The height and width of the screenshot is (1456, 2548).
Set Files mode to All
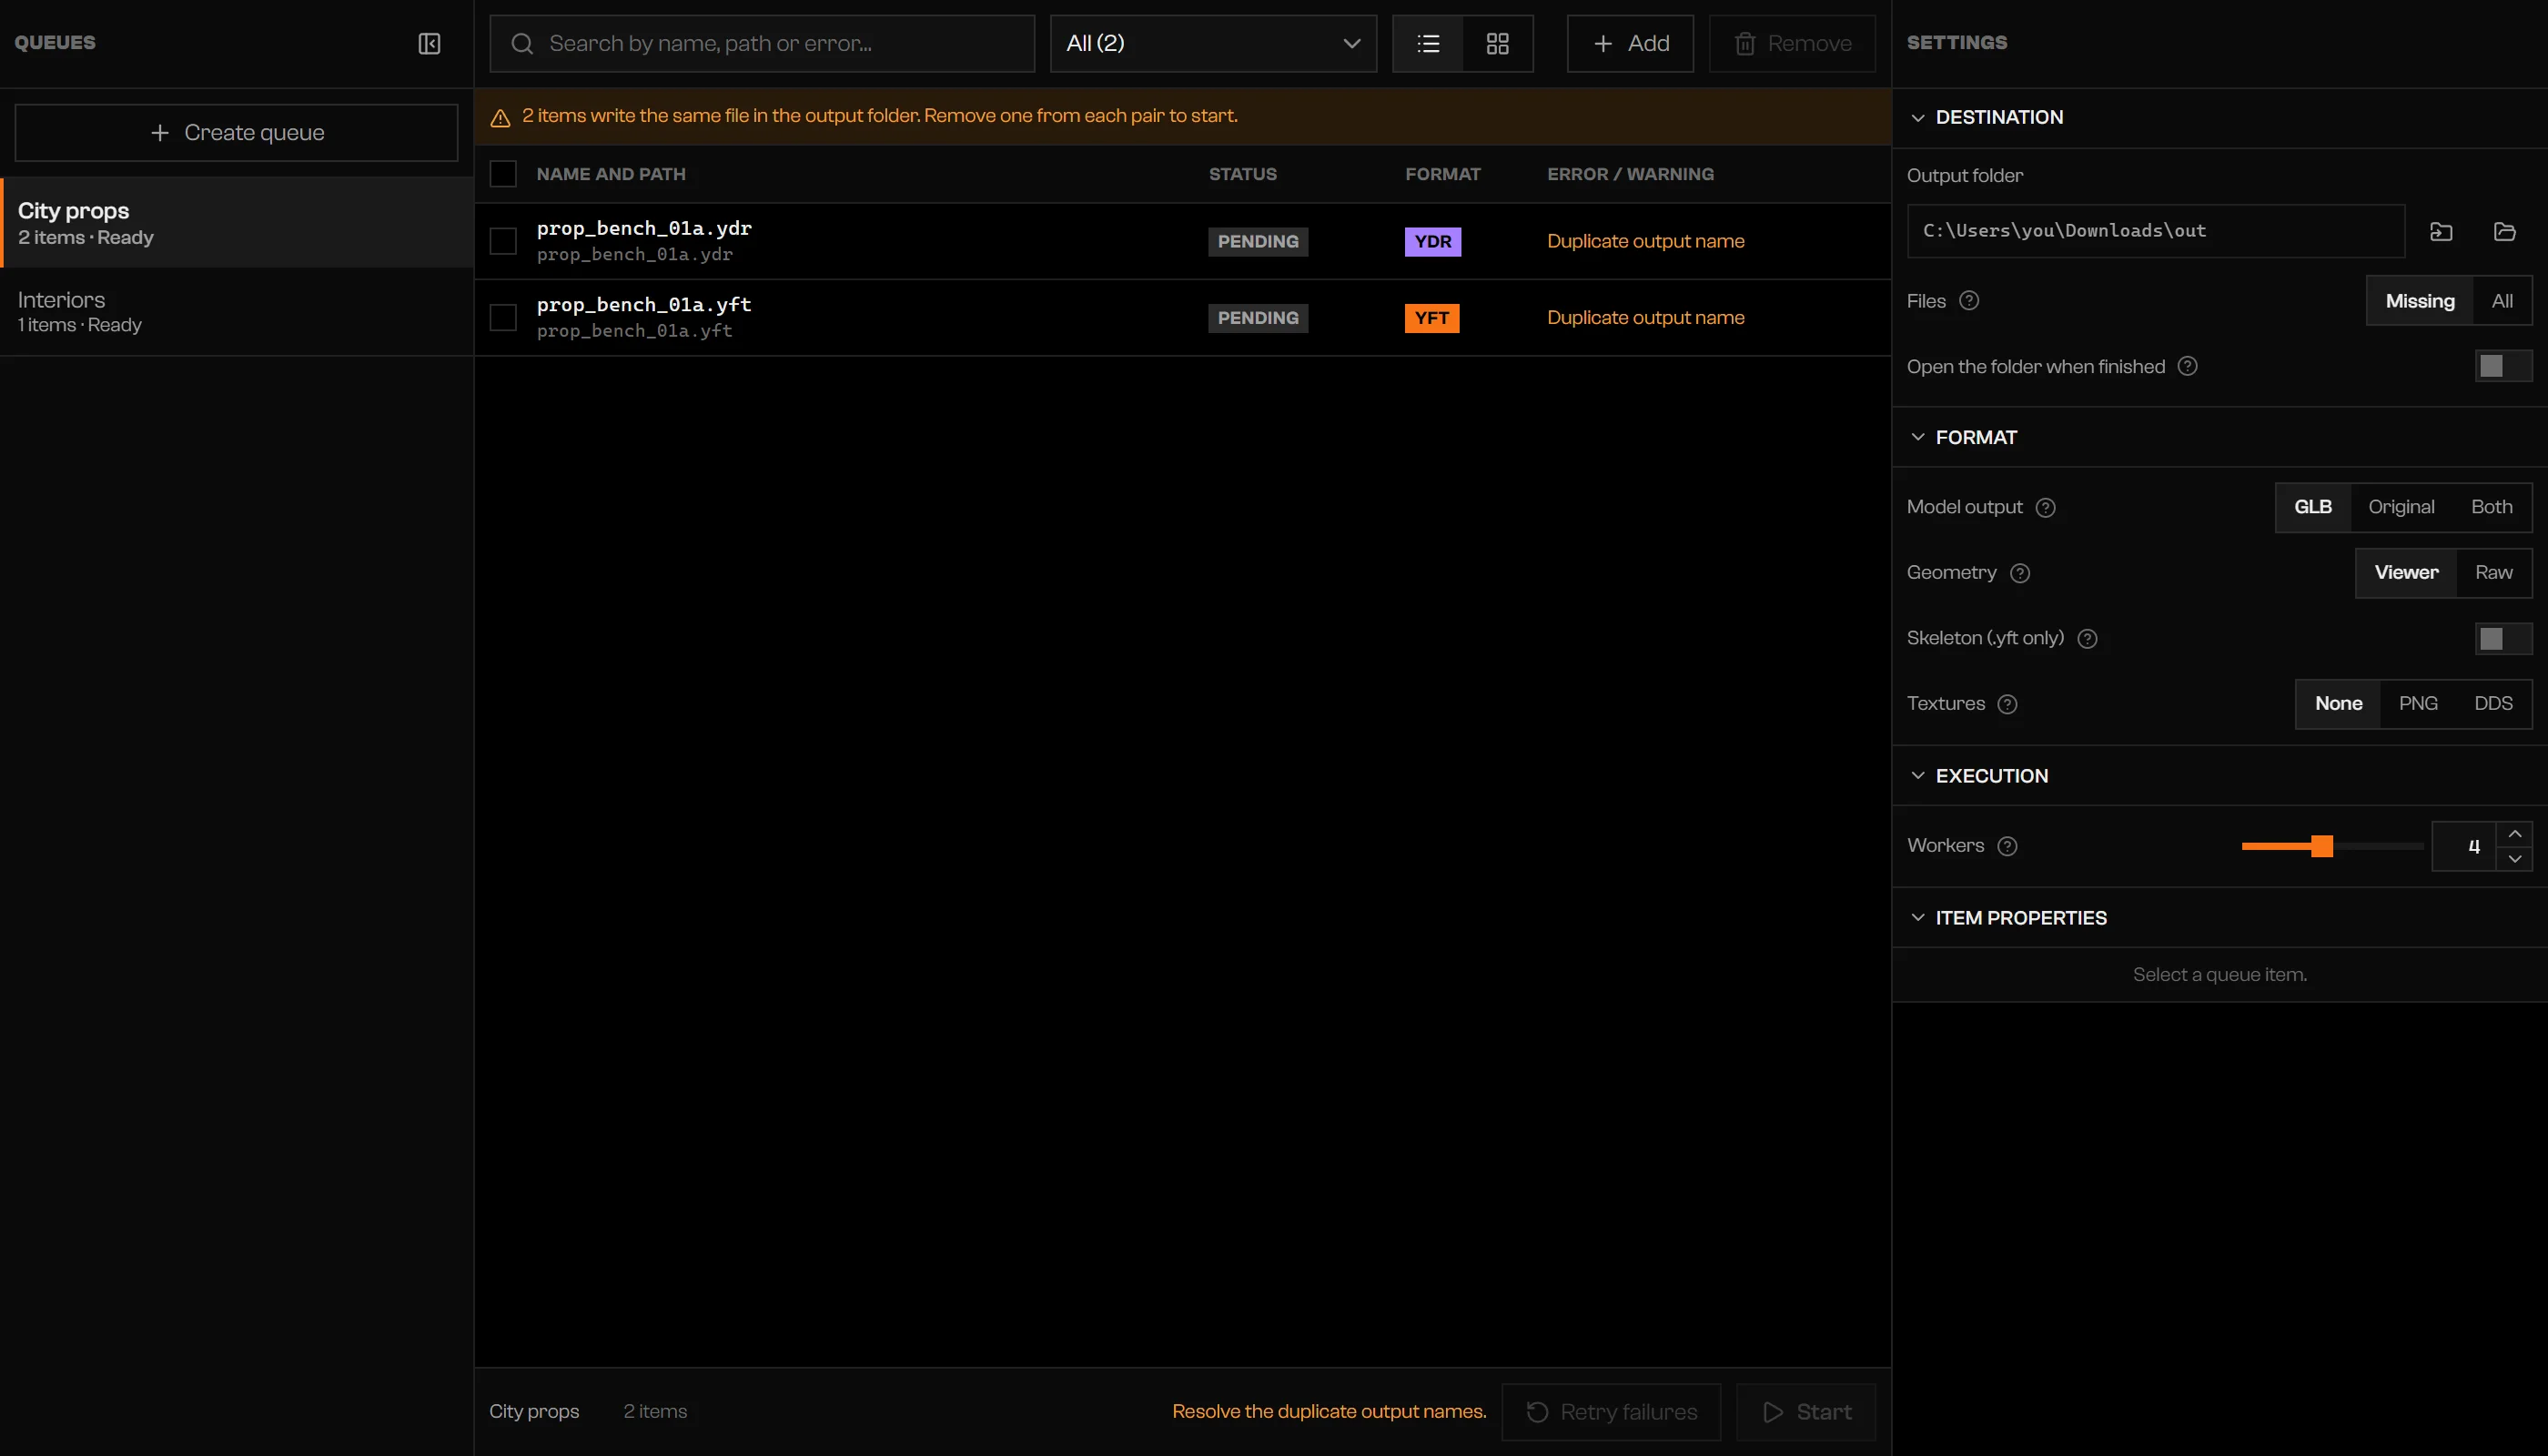coord(2502,301)
